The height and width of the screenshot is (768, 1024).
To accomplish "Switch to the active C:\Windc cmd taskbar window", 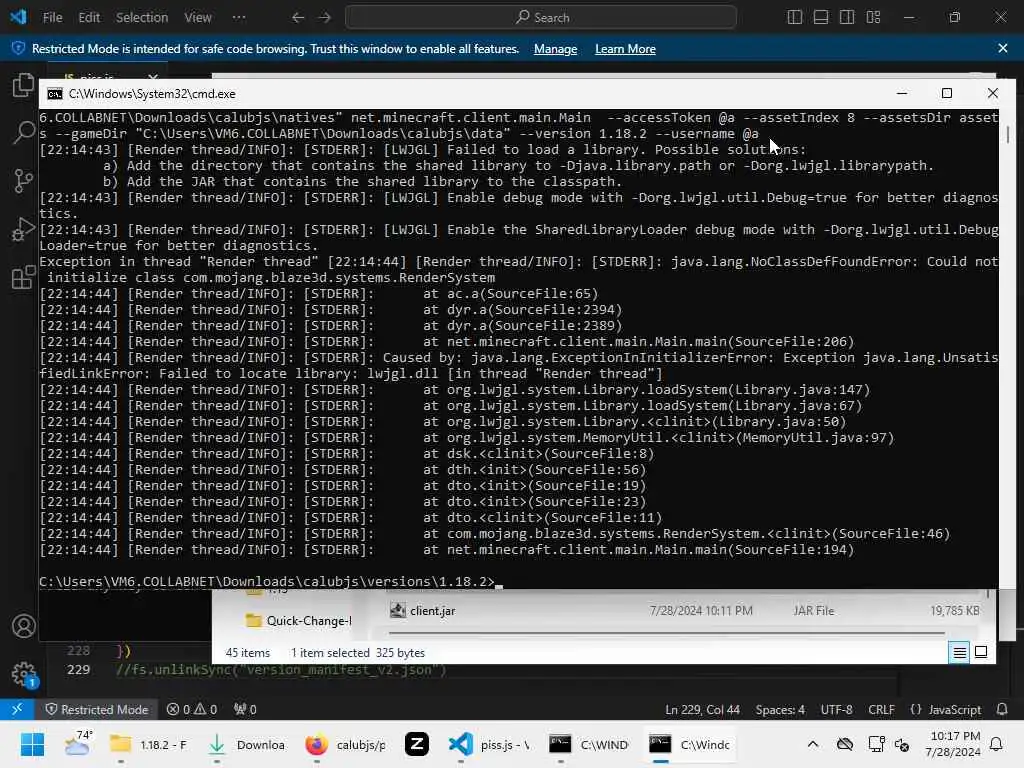I will [689, 744].
